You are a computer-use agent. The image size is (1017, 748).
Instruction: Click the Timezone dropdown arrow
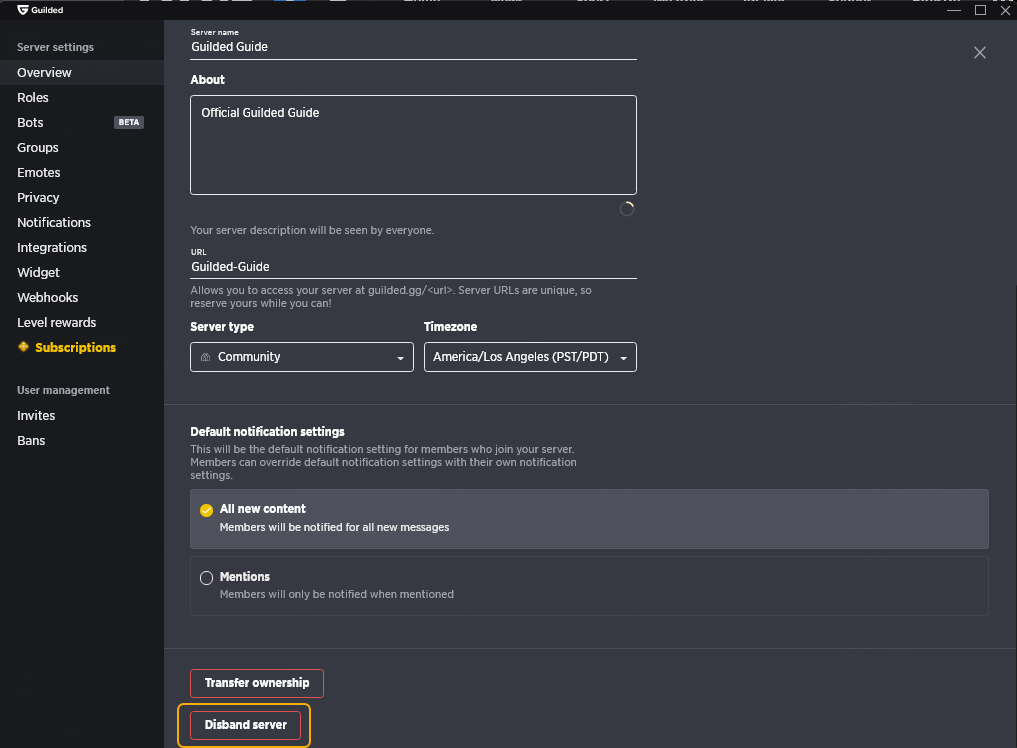623,358
